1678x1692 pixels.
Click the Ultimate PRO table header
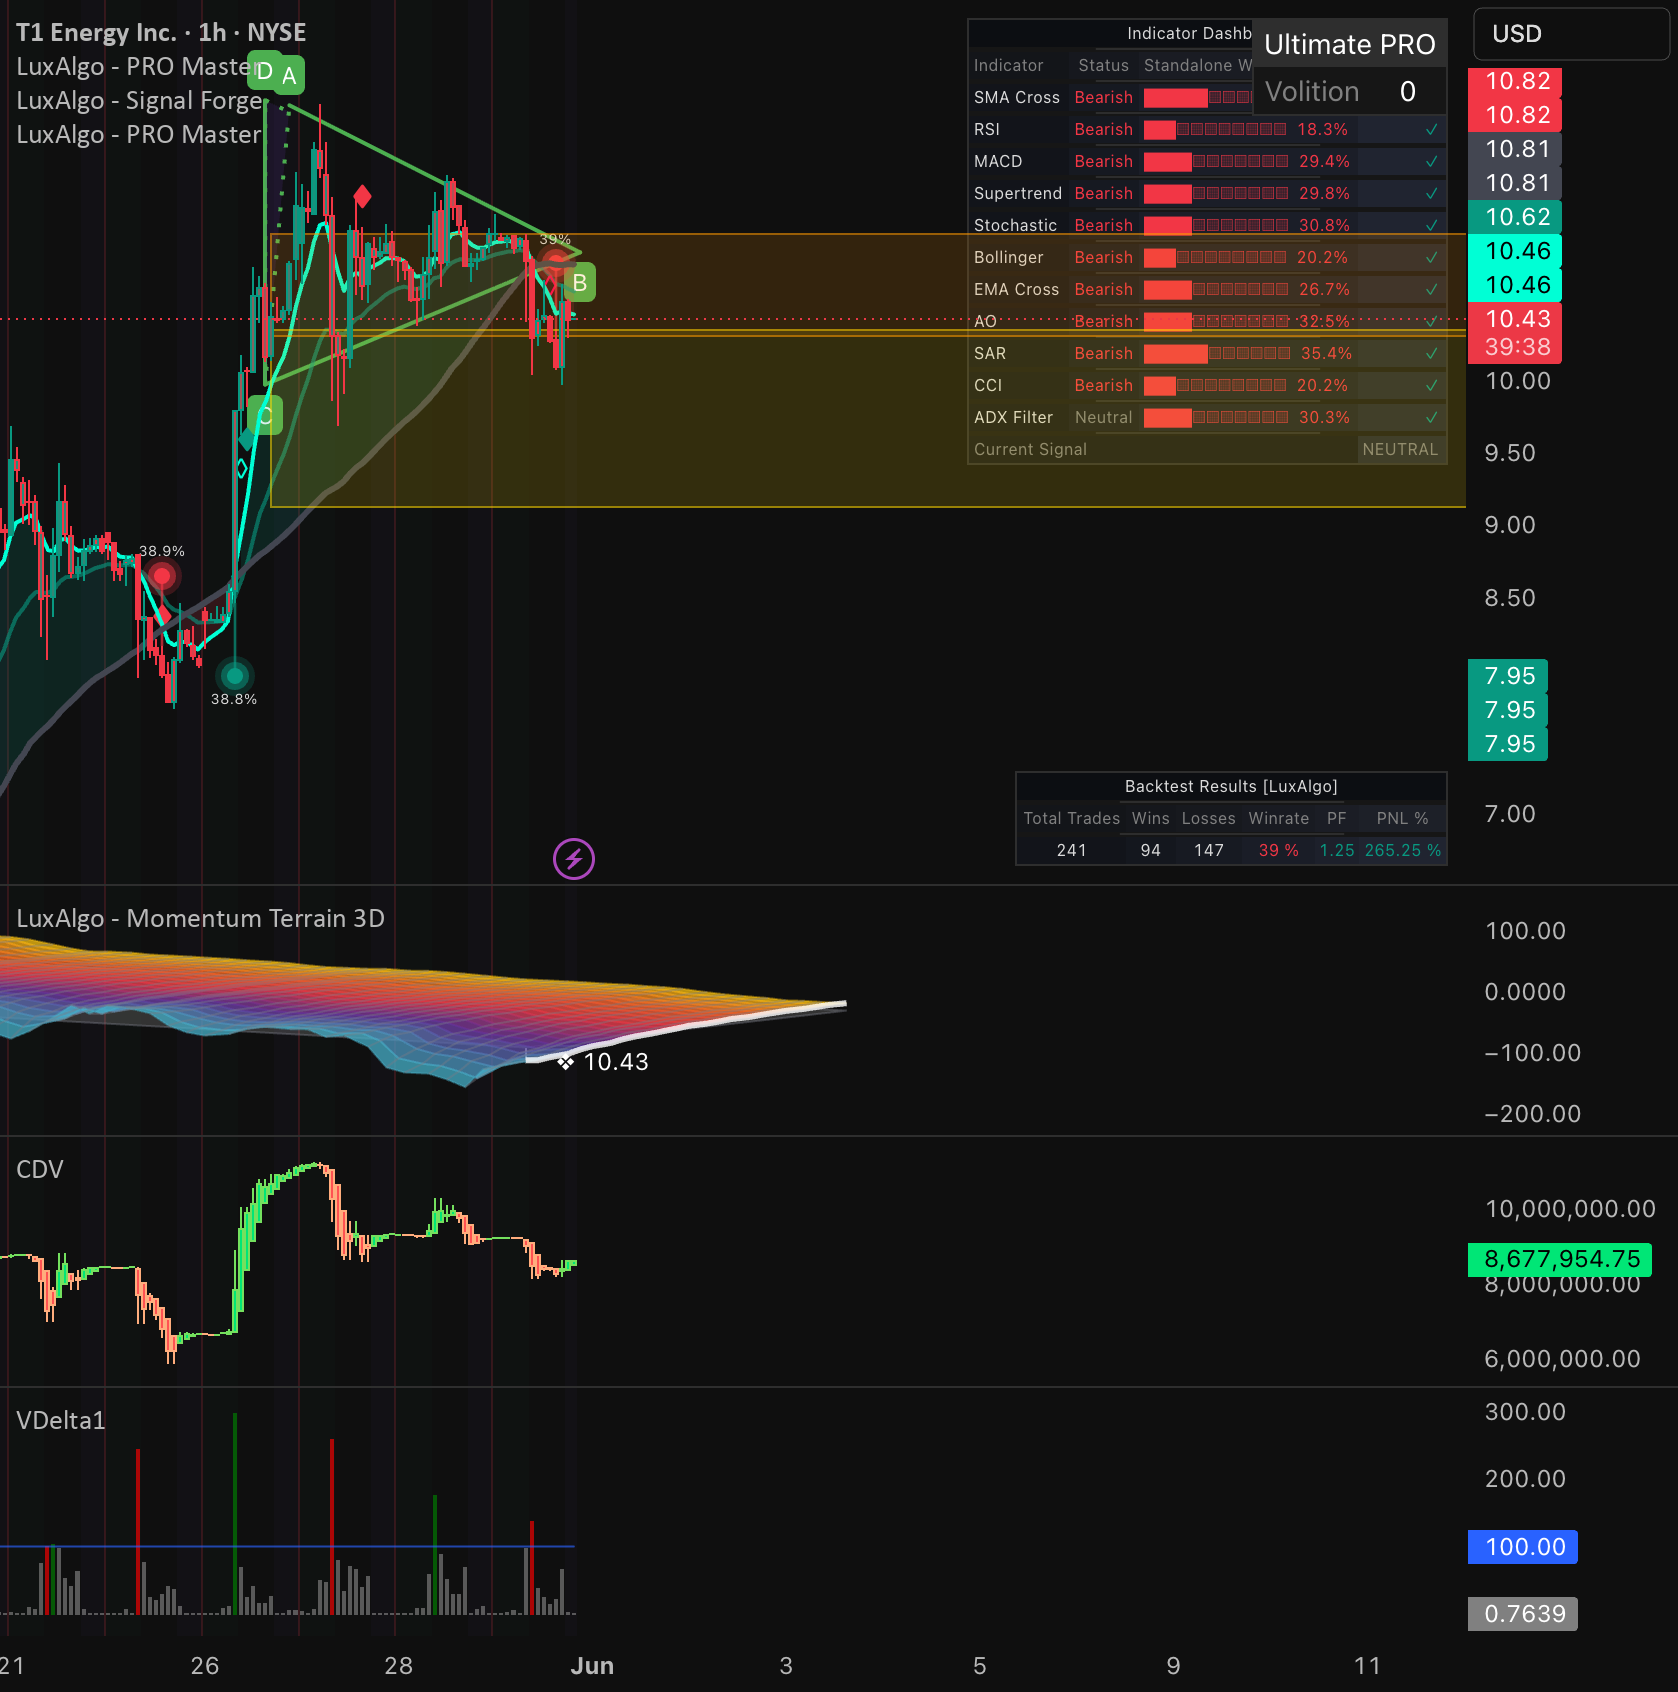coord(1349,44)
